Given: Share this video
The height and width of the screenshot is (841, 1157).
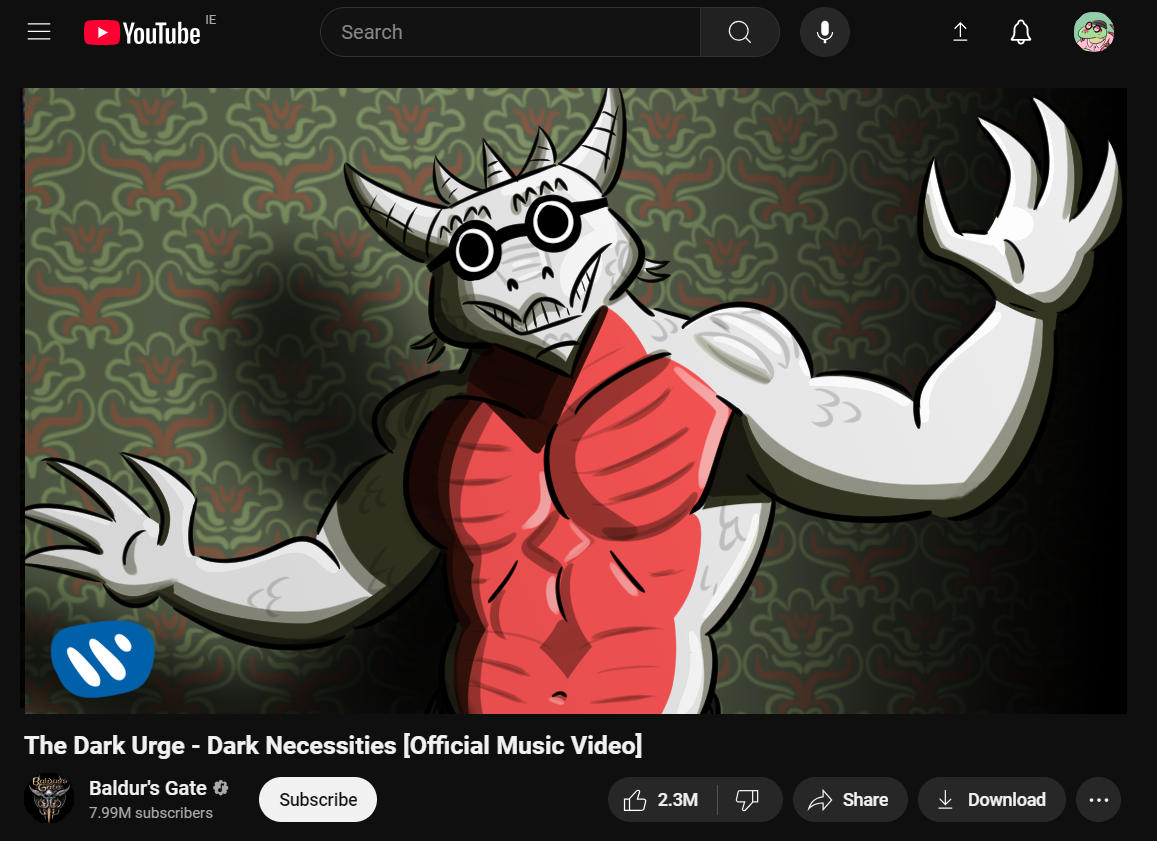Looking at the screenshot, I should click(849, 800).
